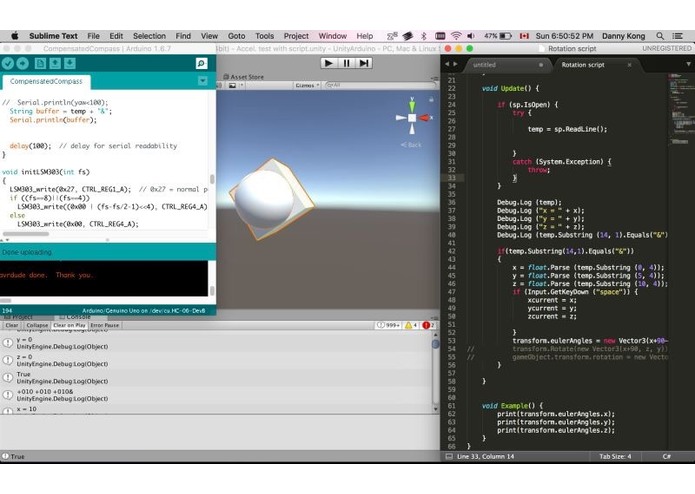Click the Unity Play button
The width and height of the screenshot is (695, 494).
pos(329,63)
